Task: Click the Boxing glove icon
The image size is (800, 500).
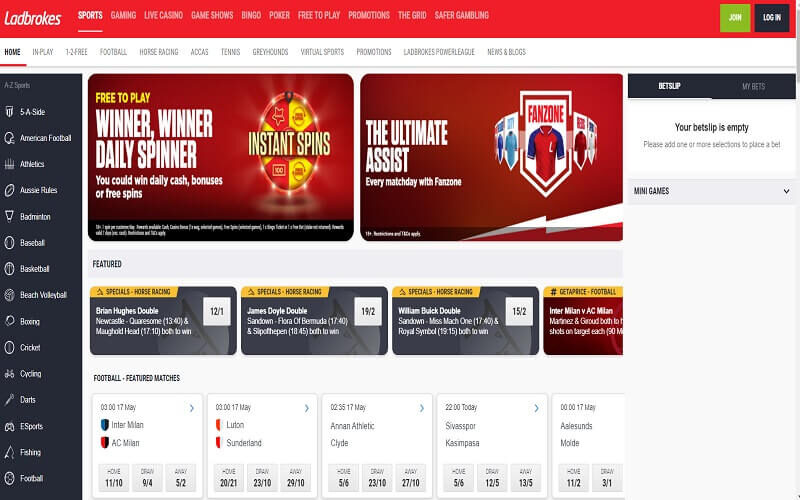Action: (9, 321)
